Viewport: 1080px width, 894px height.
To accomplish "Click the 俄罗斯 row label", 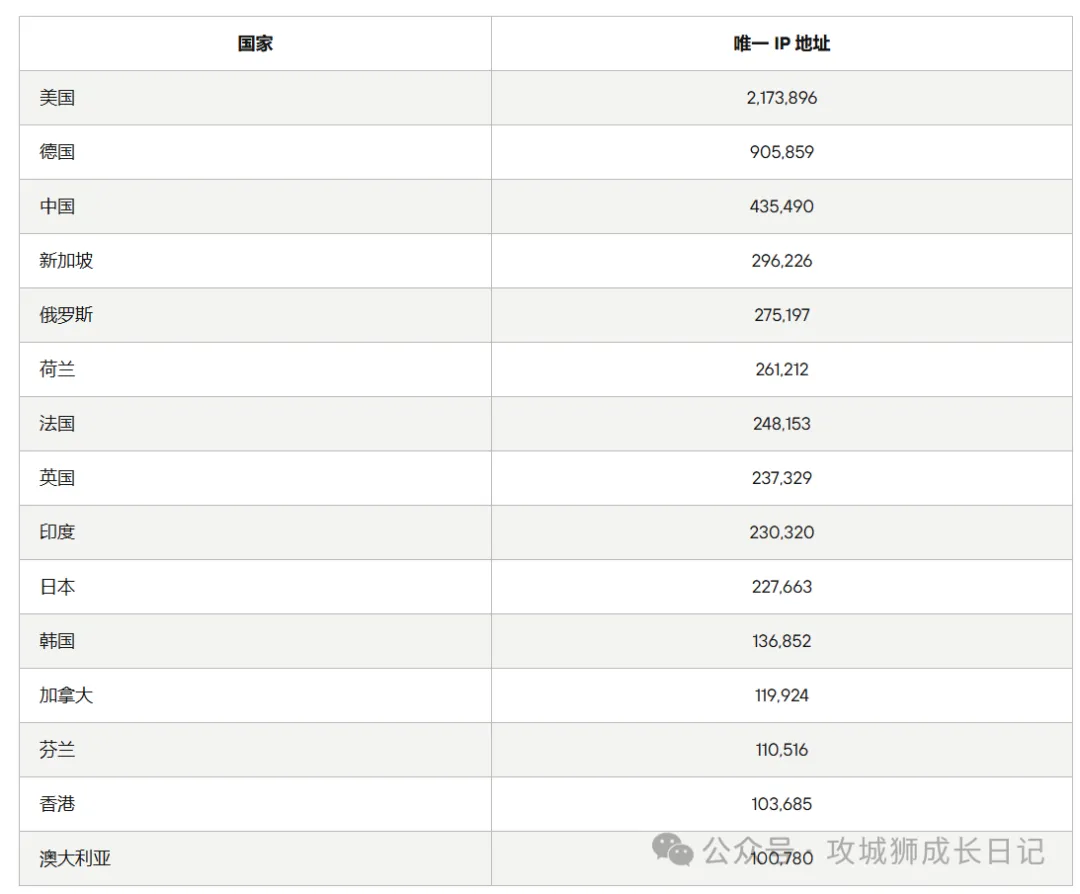I will [66, 315].
